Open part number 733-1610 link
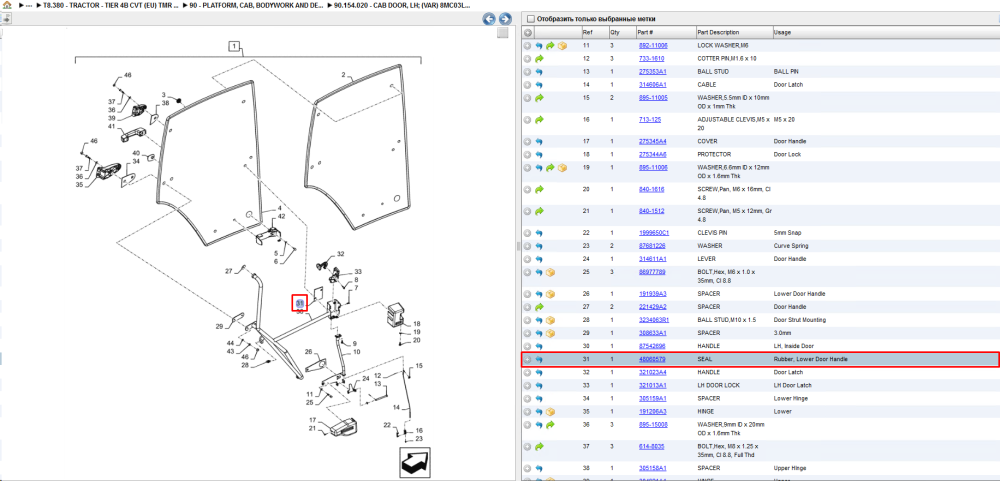This screenshot has height=481, width=1000. point(651,59)
